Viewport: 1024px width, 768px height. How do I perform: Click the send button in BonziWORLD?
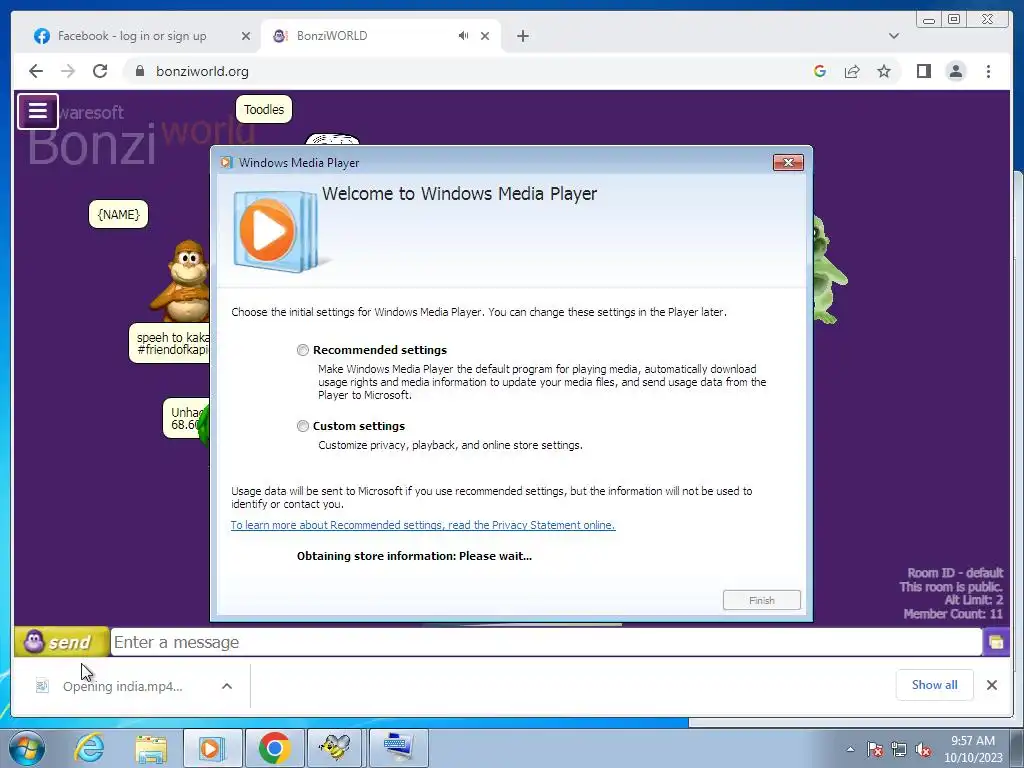61,642
